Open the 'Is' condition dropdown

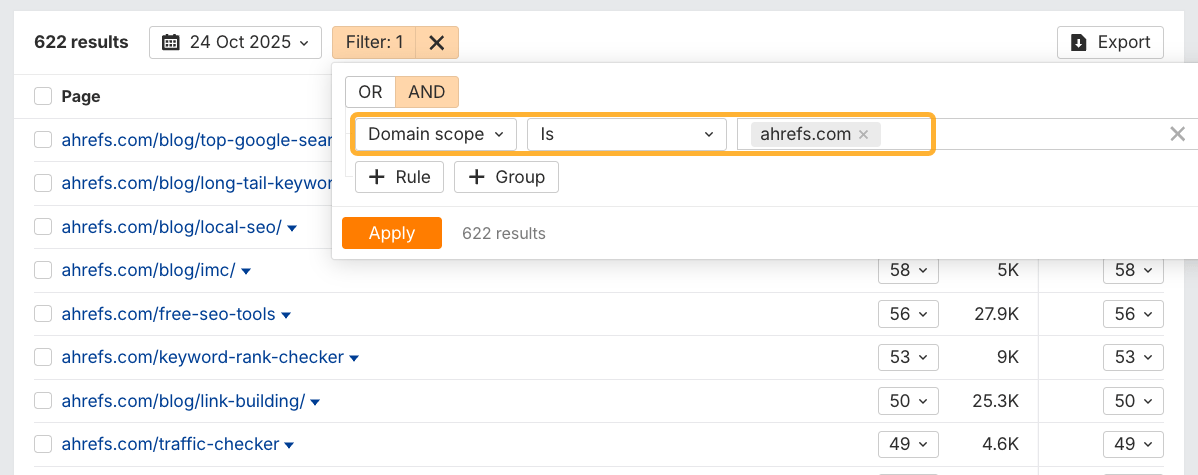(626, 134)
